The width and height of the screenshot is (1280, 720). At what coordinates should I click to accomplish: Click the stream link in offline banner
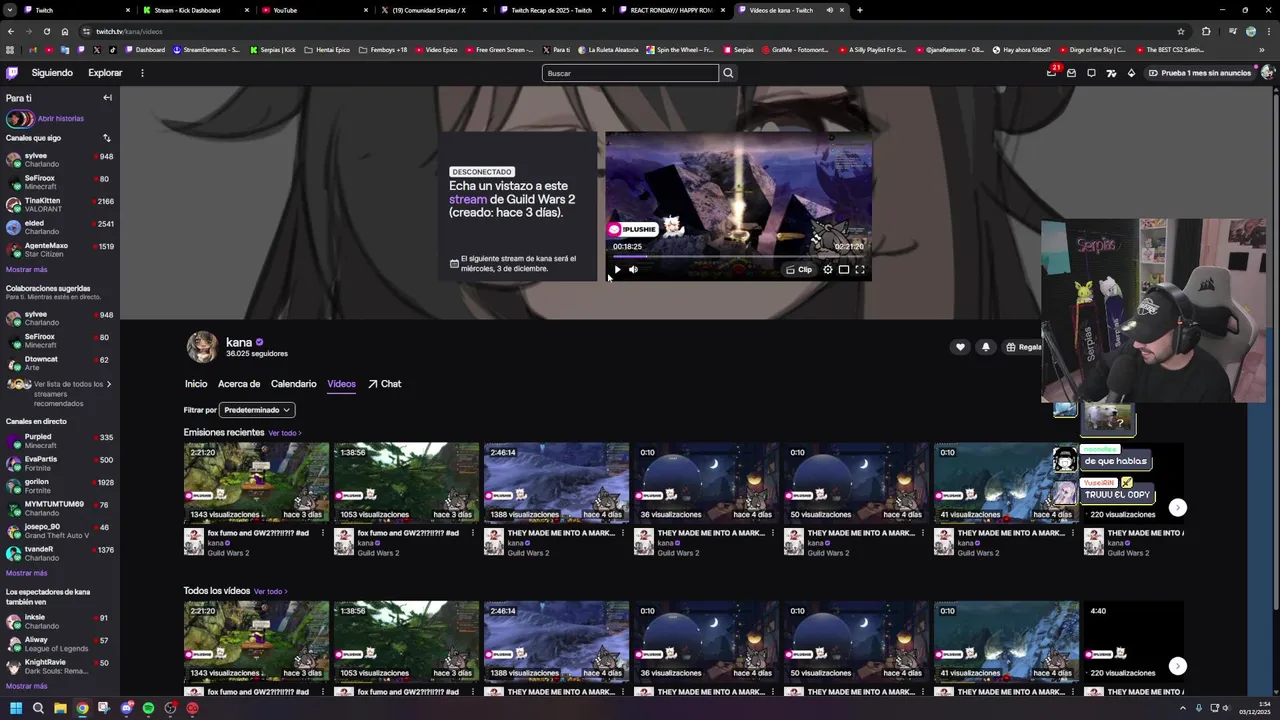[x=468, y=200]
